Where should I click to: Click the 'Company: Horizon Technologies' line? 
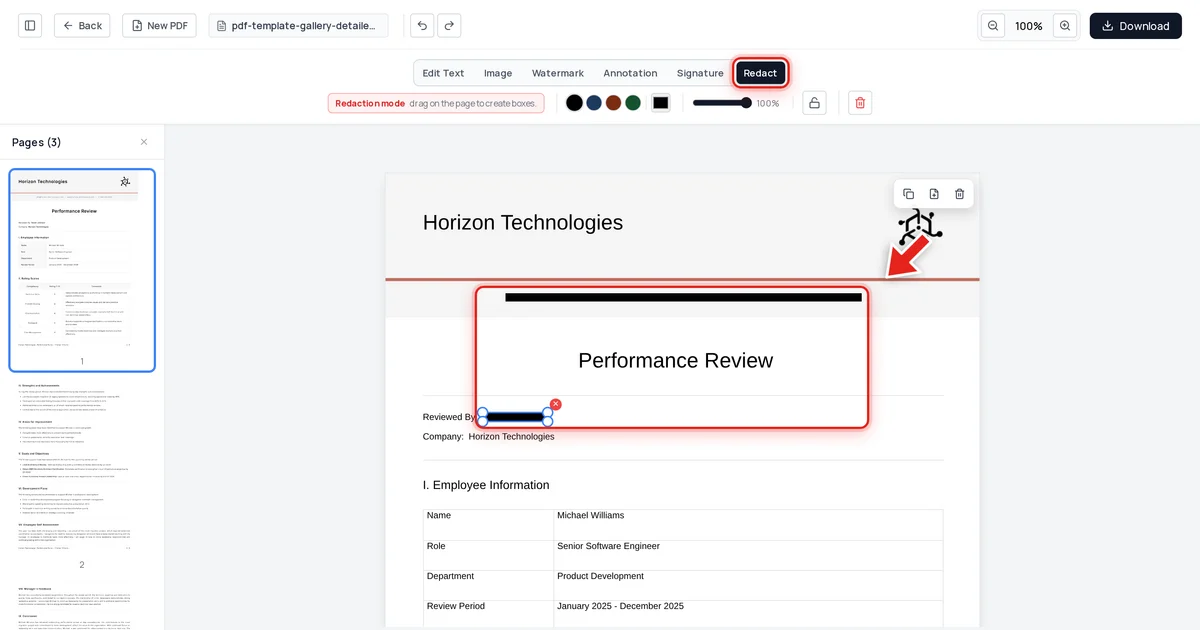488,436
